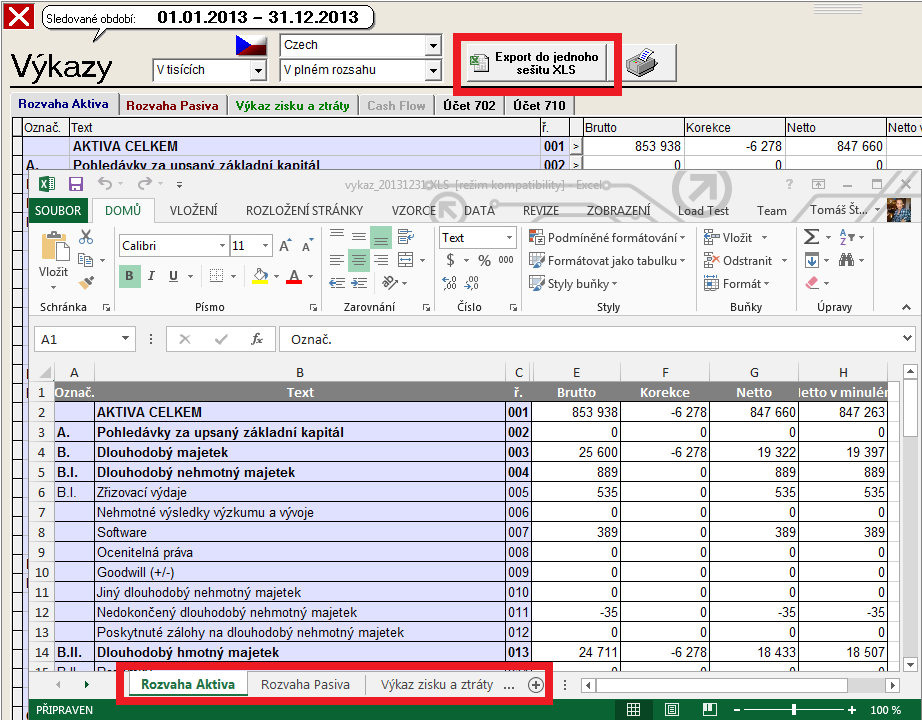
Task: Click the text orientation icon
Action: pos(390,283)
